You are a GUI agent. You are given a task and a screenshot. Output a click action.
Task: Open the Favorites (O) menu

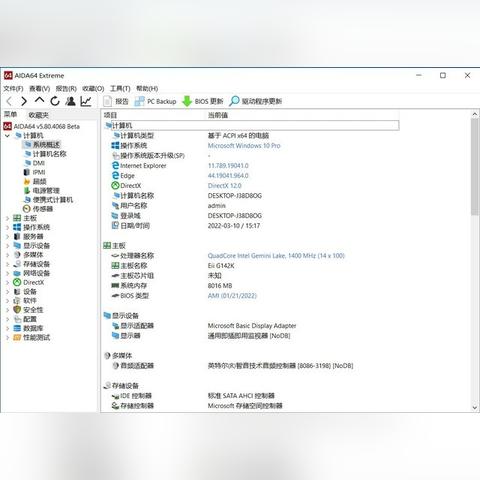93,88
